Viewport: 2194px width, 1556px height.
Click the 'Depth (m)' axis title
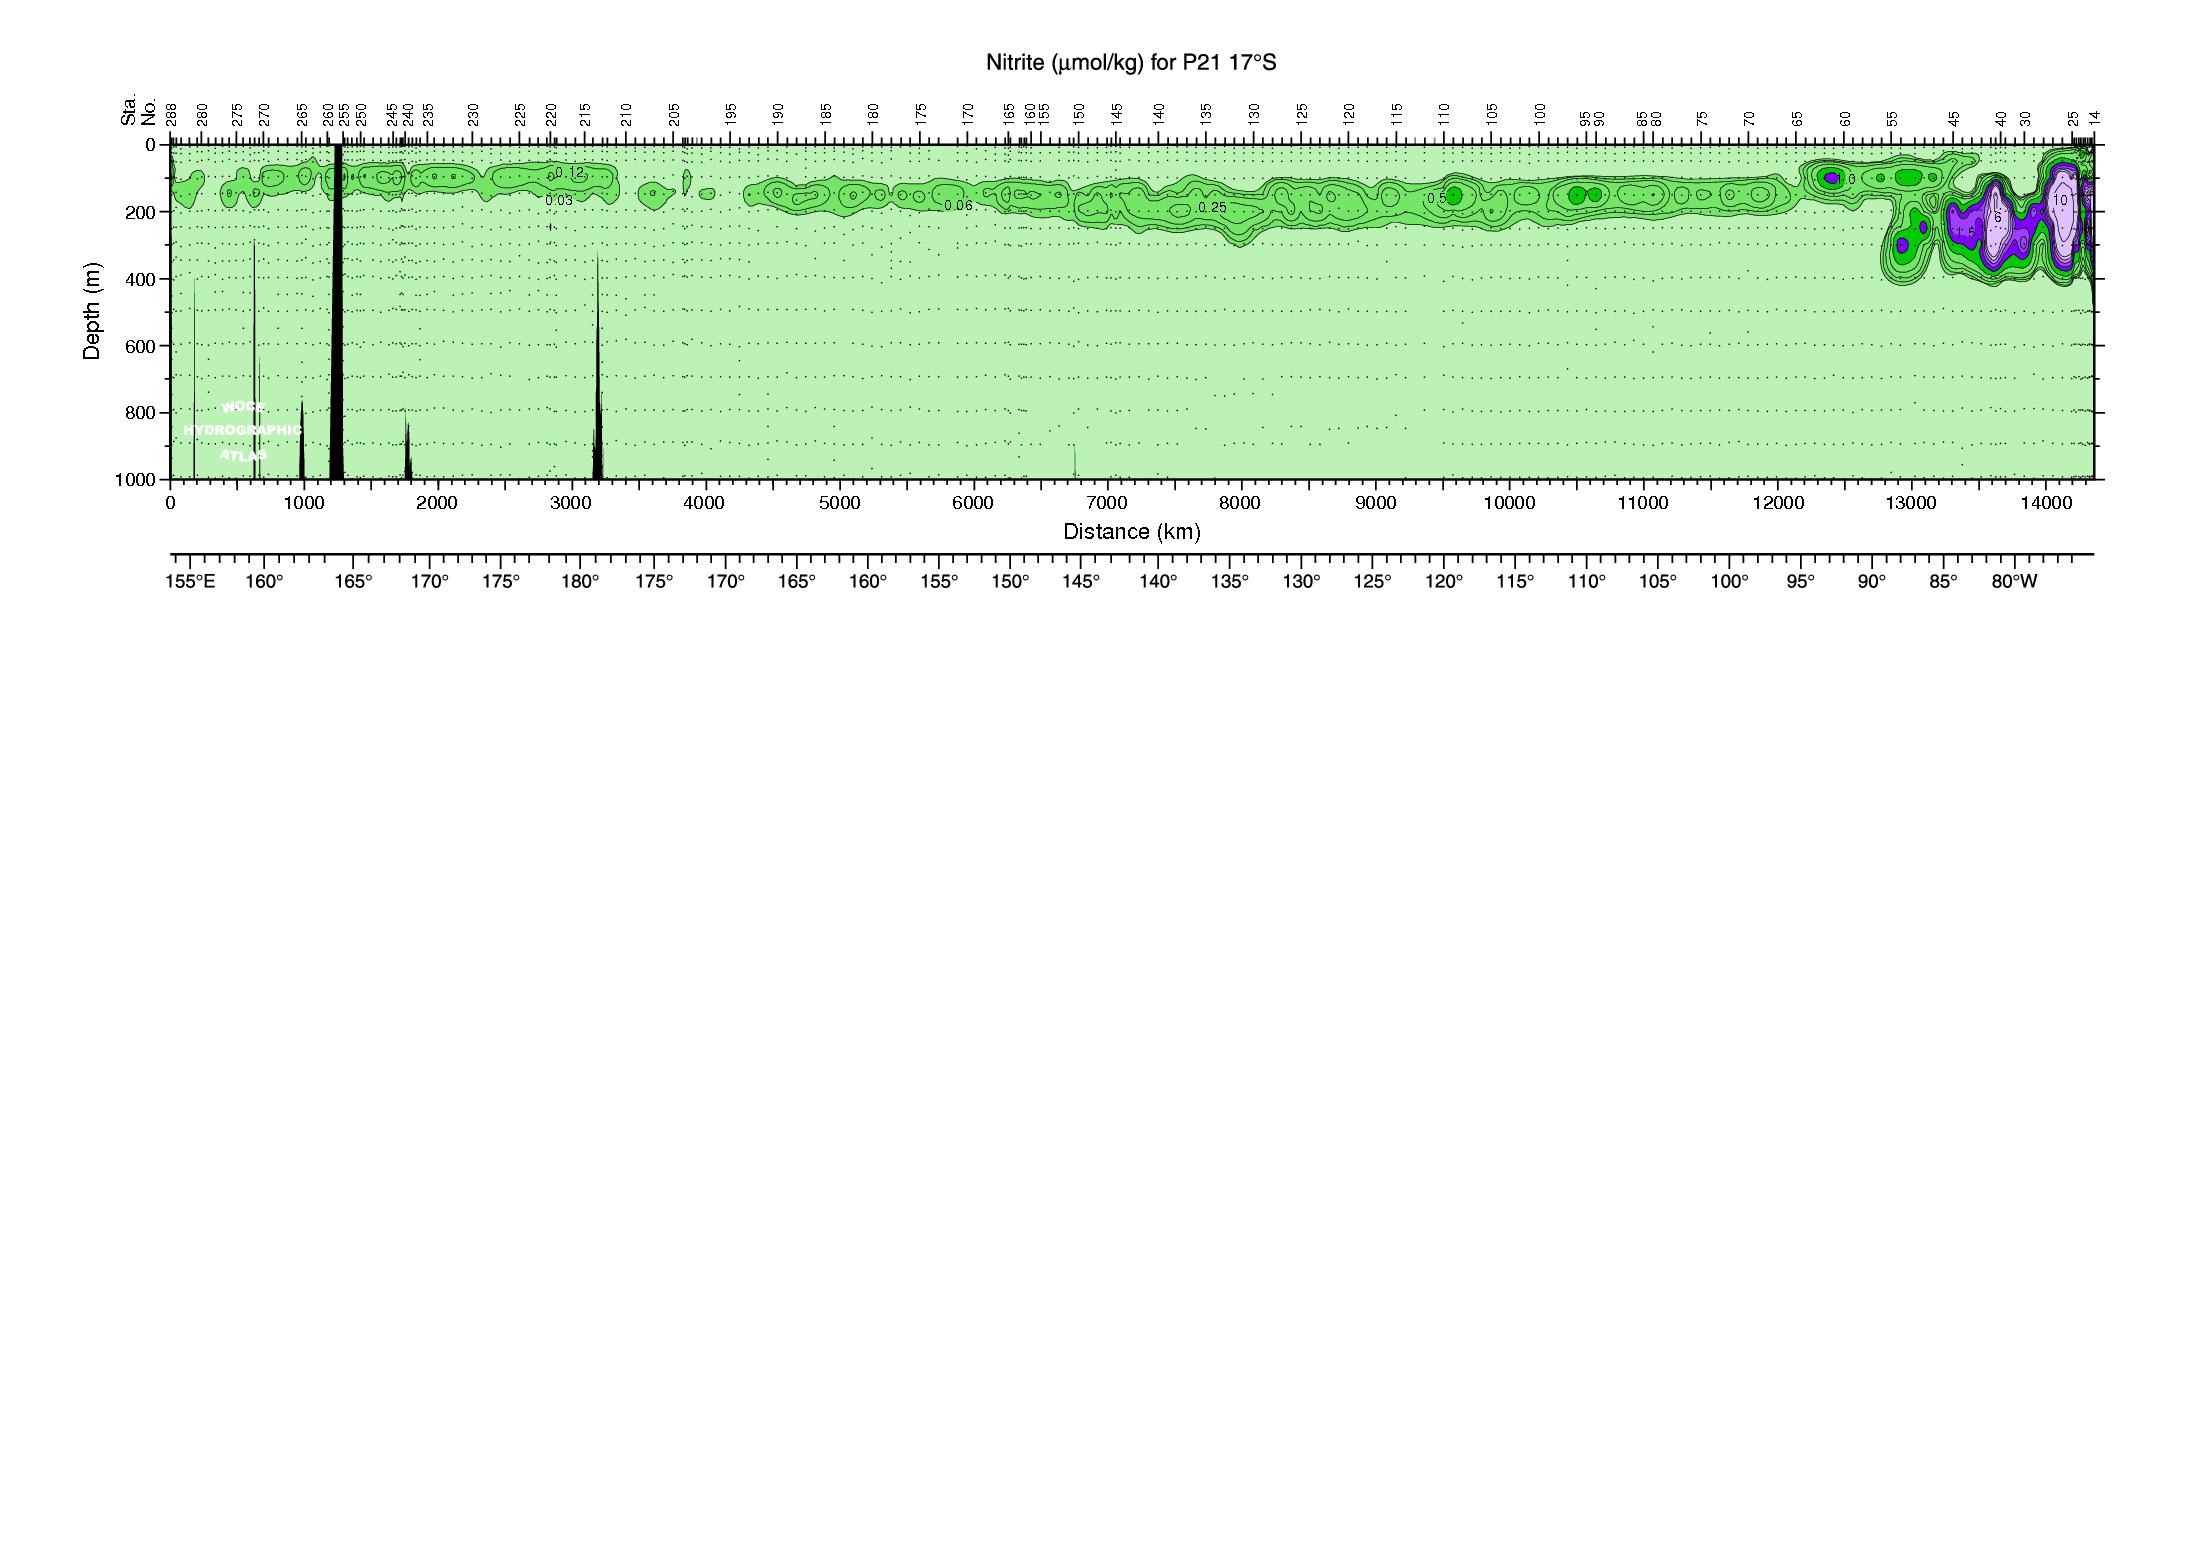[x=92, y=311]
